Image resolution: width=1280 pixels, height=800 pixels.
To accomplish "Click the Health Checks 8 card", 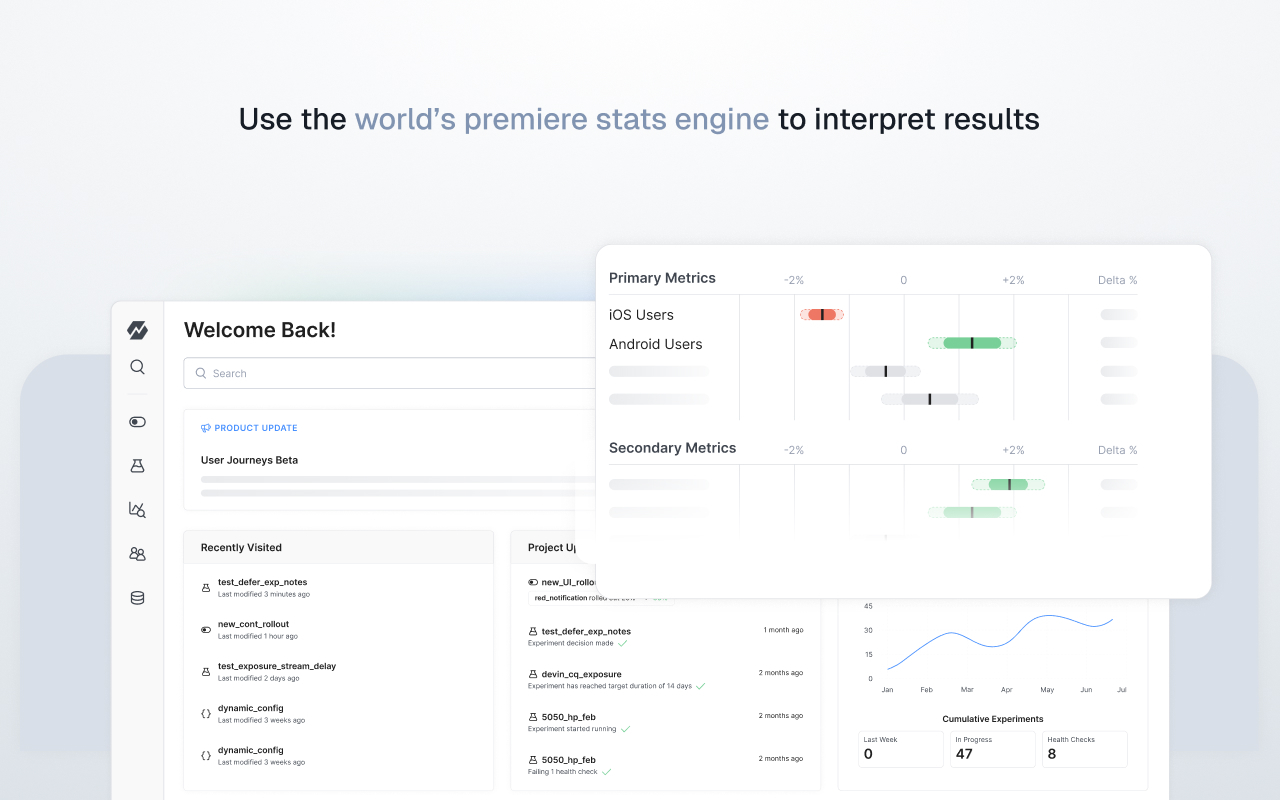I will tap(1084, 749).
